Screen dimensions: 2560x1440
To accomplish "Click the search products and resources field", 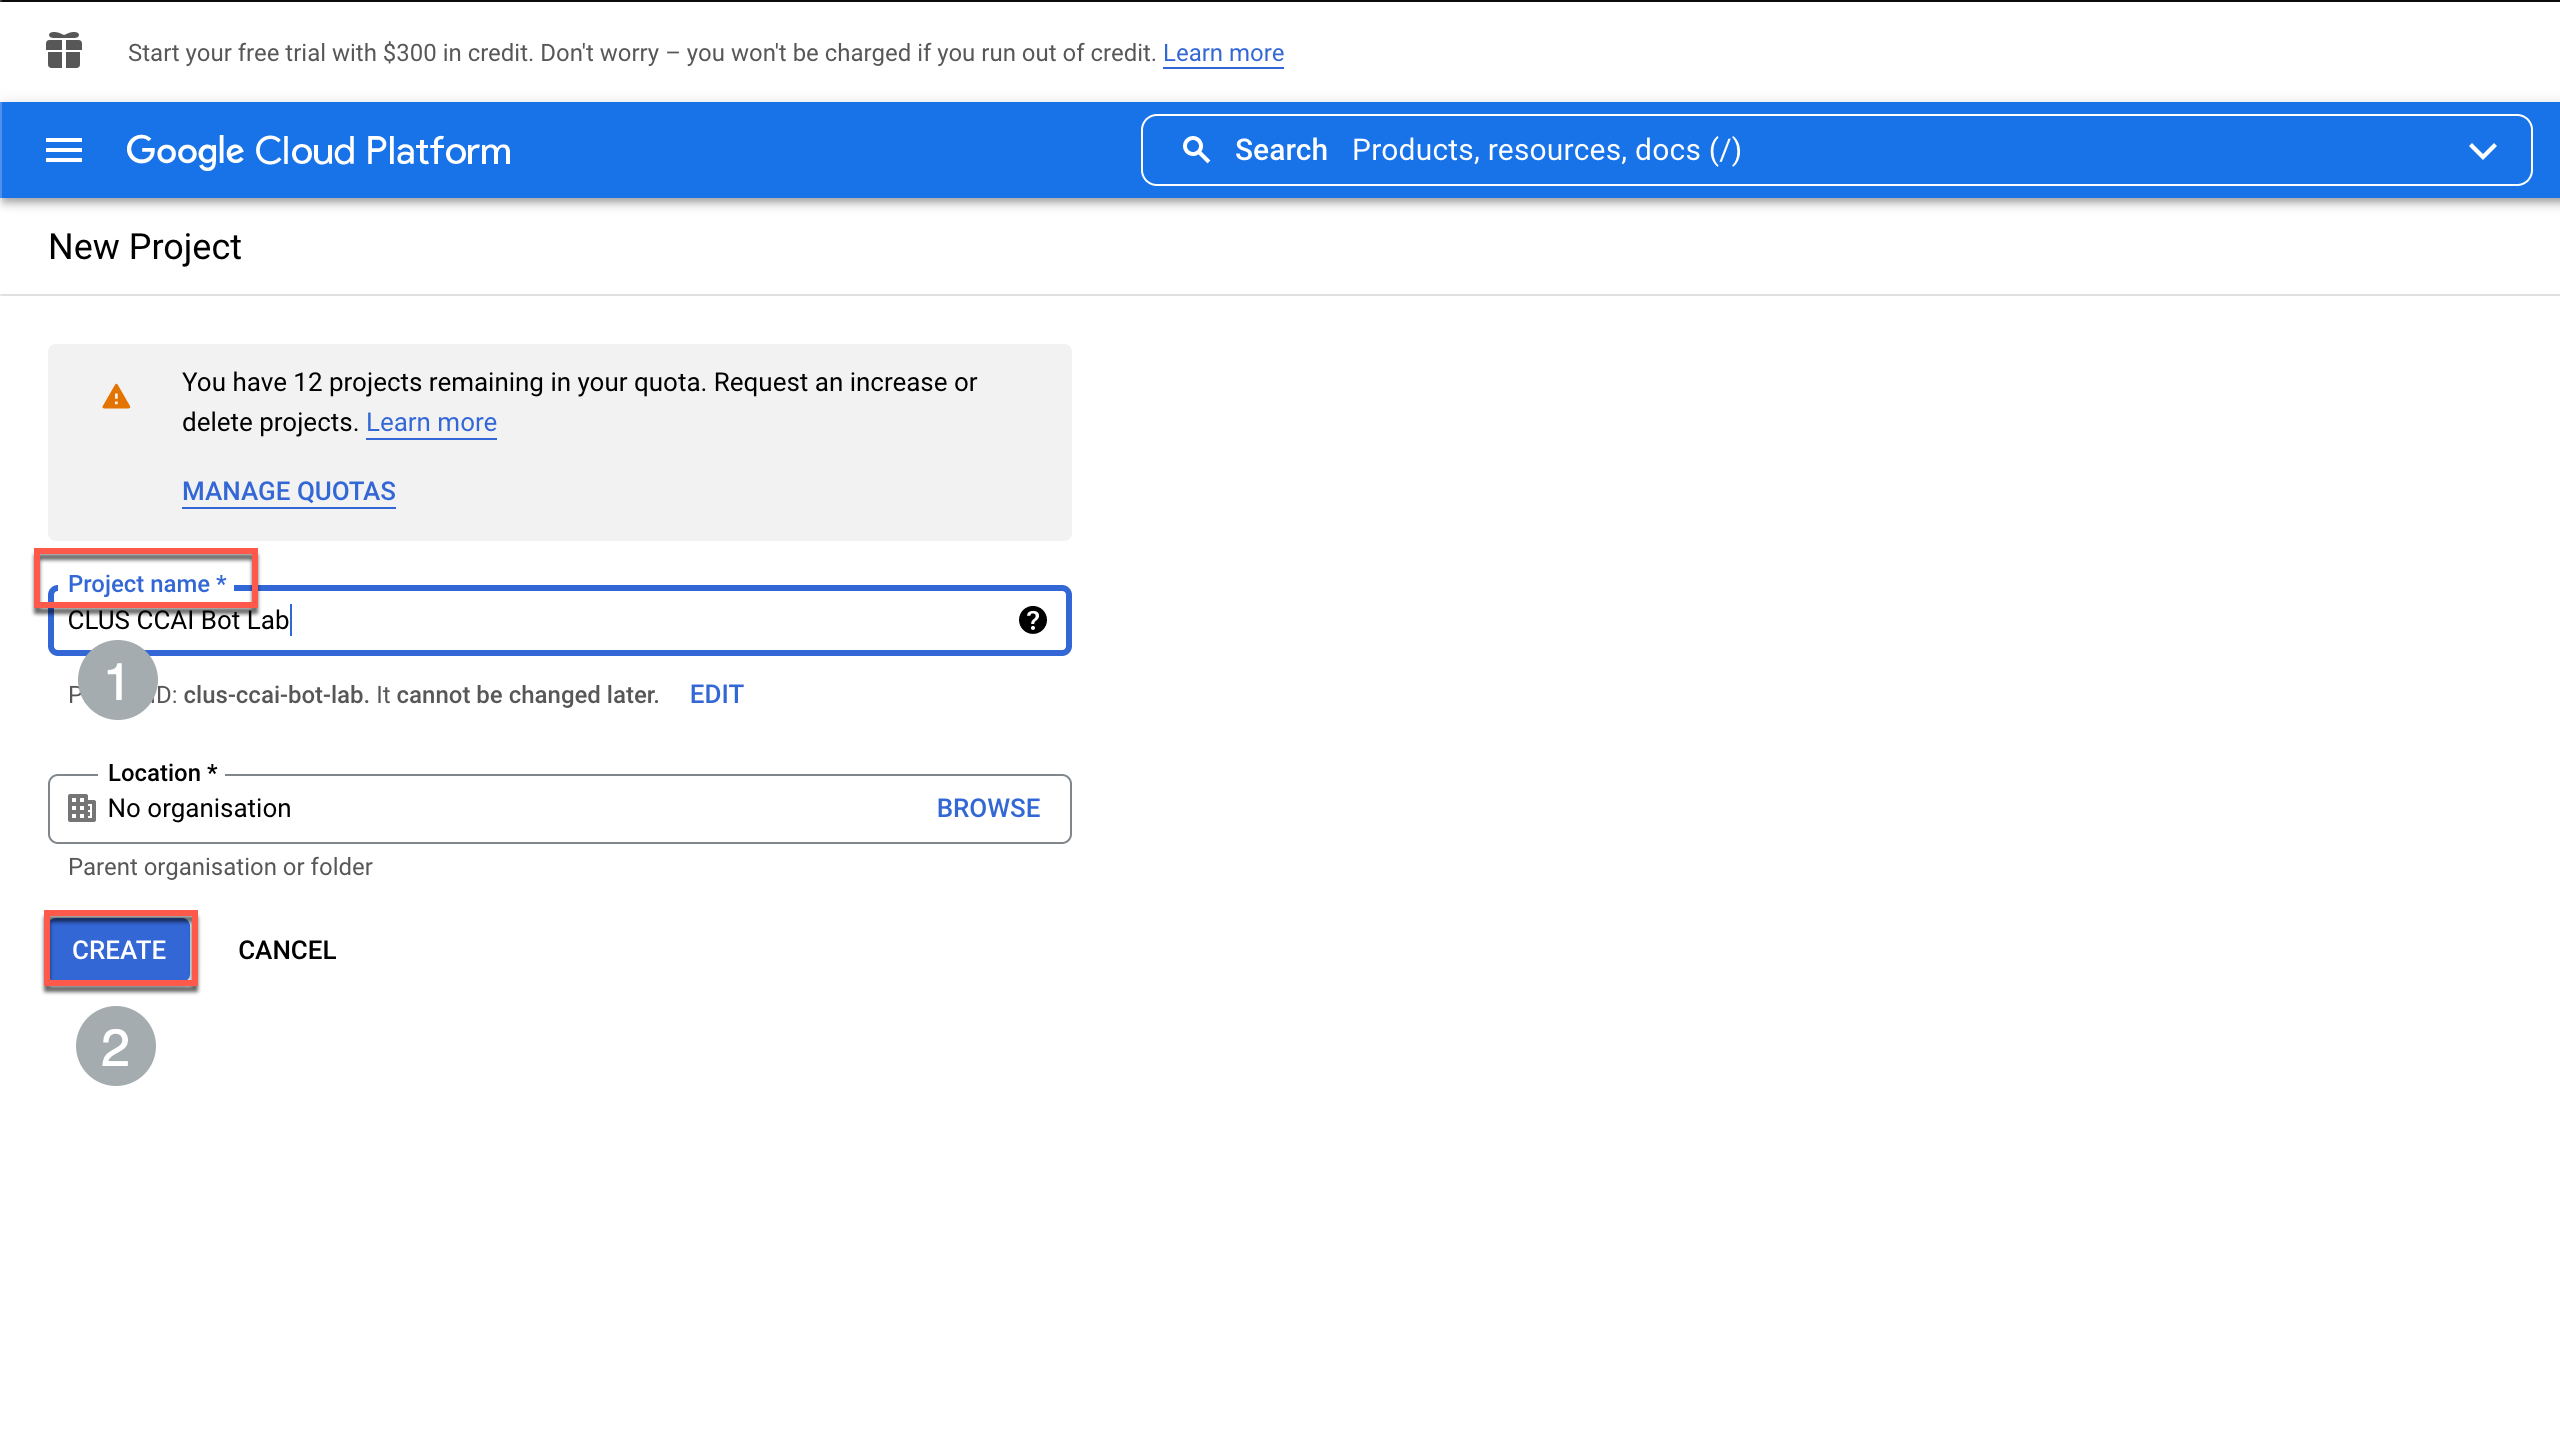I will 1836,150.
